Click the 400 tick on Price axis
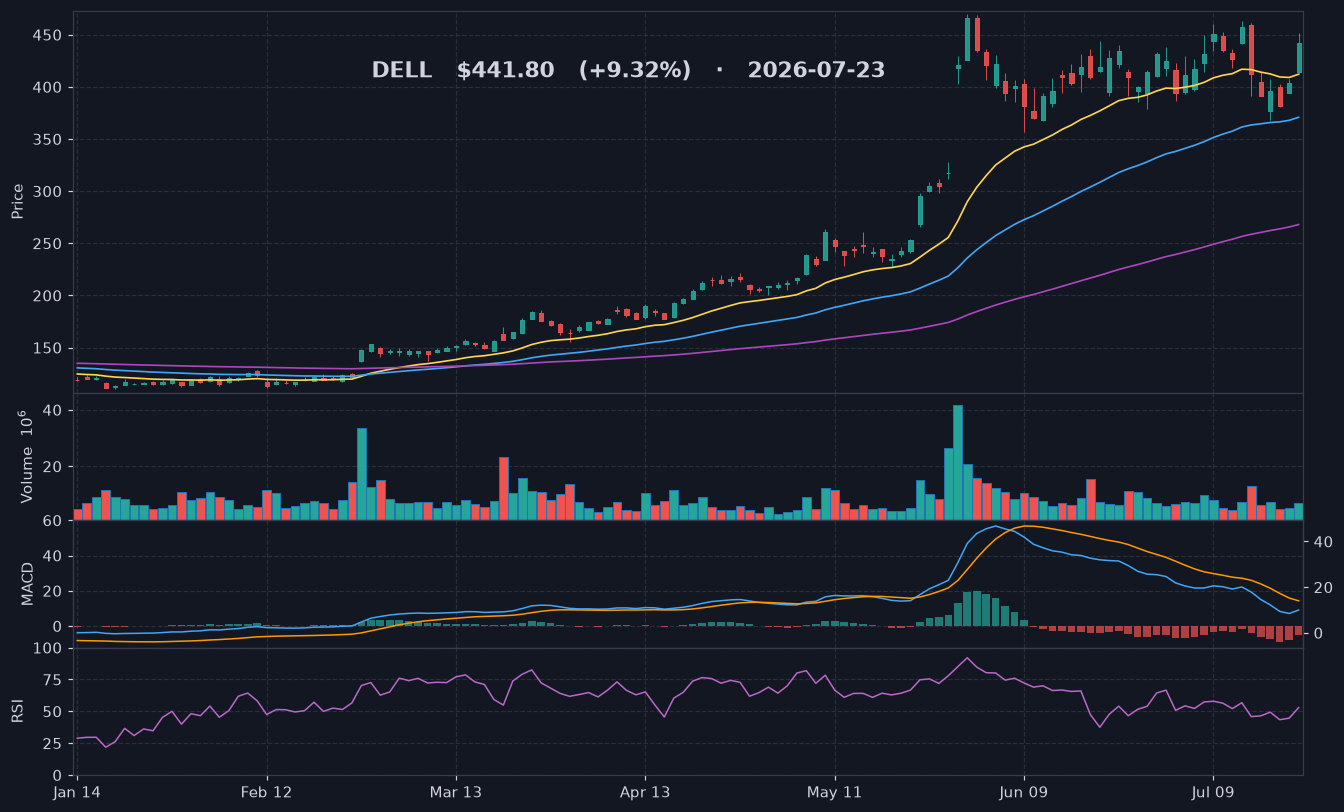This screenshot has width=1344, height=812. [48, 88]
